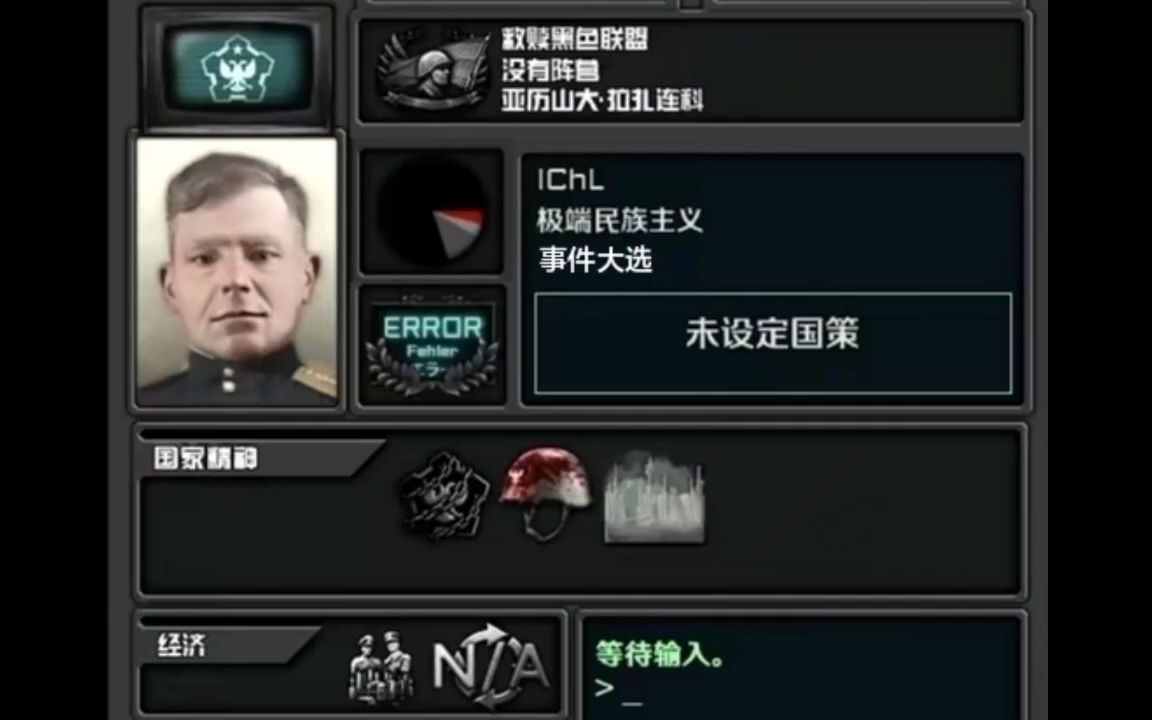Viewport: 1152px width, 720px height.
Task: Click the gray smoky ruins spirit icon
Action: coord(653,497)
